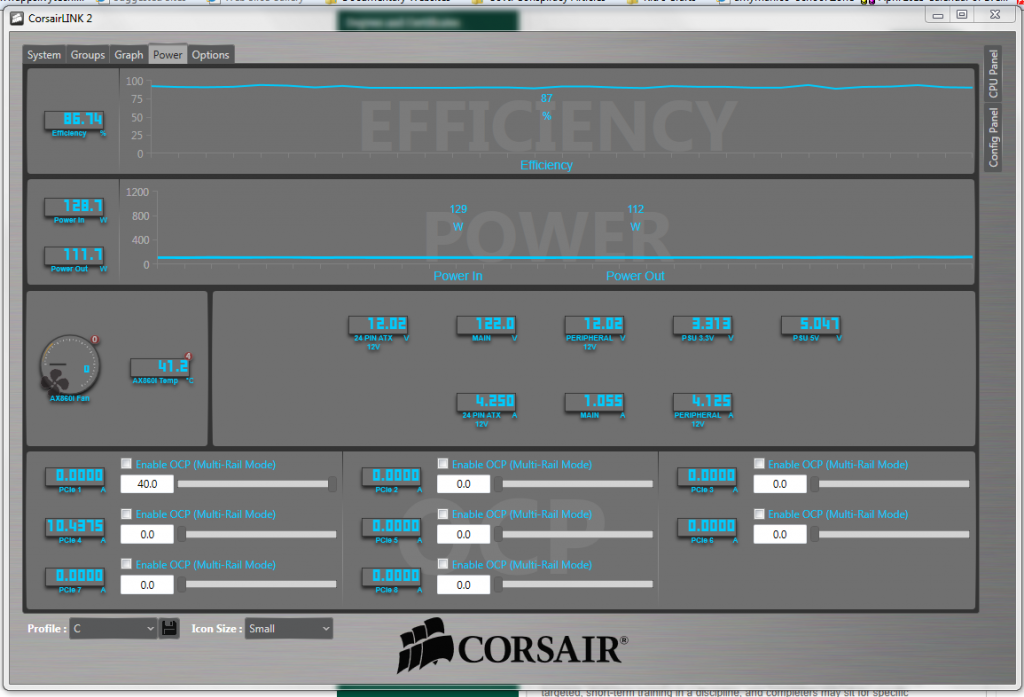Click the PCIe 6 OCP slider
Screen dimensions: 1024x697
pyautogui.click(x=889, y=534)
